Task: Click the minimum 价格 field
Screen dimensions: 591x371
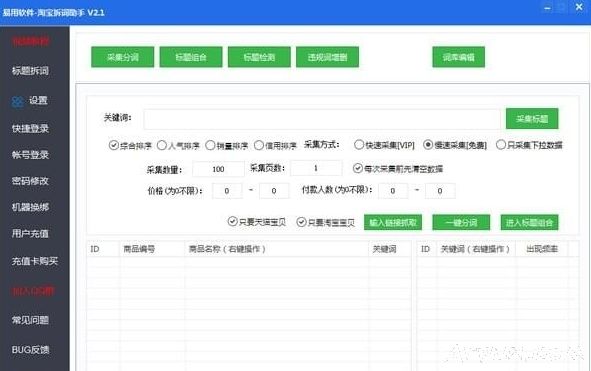Action: pos(227,191)
